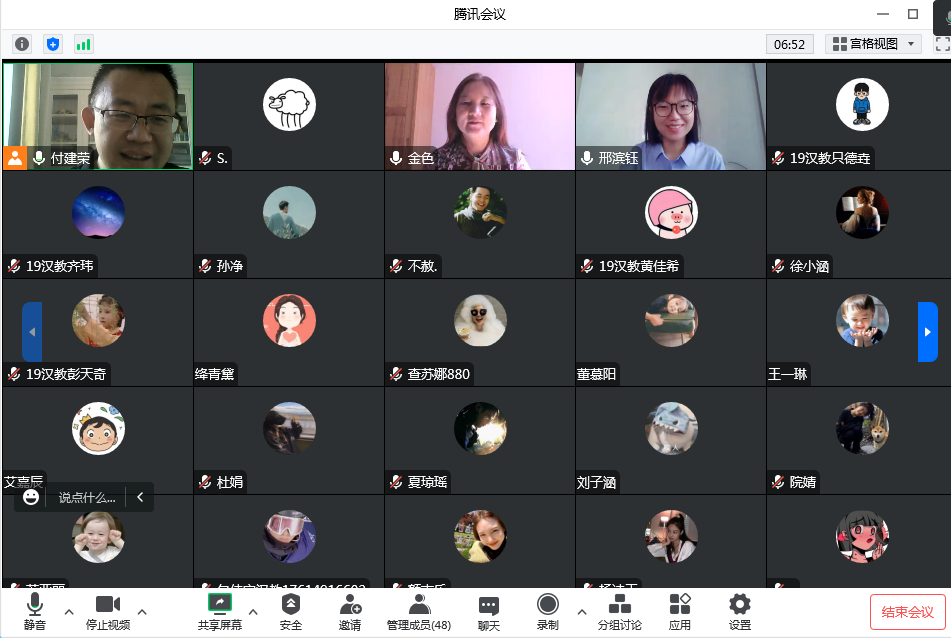Screen dimensions: 951x638
Task: Open Breakout Rooms (分组讨论)
Action: pos(619,610)
